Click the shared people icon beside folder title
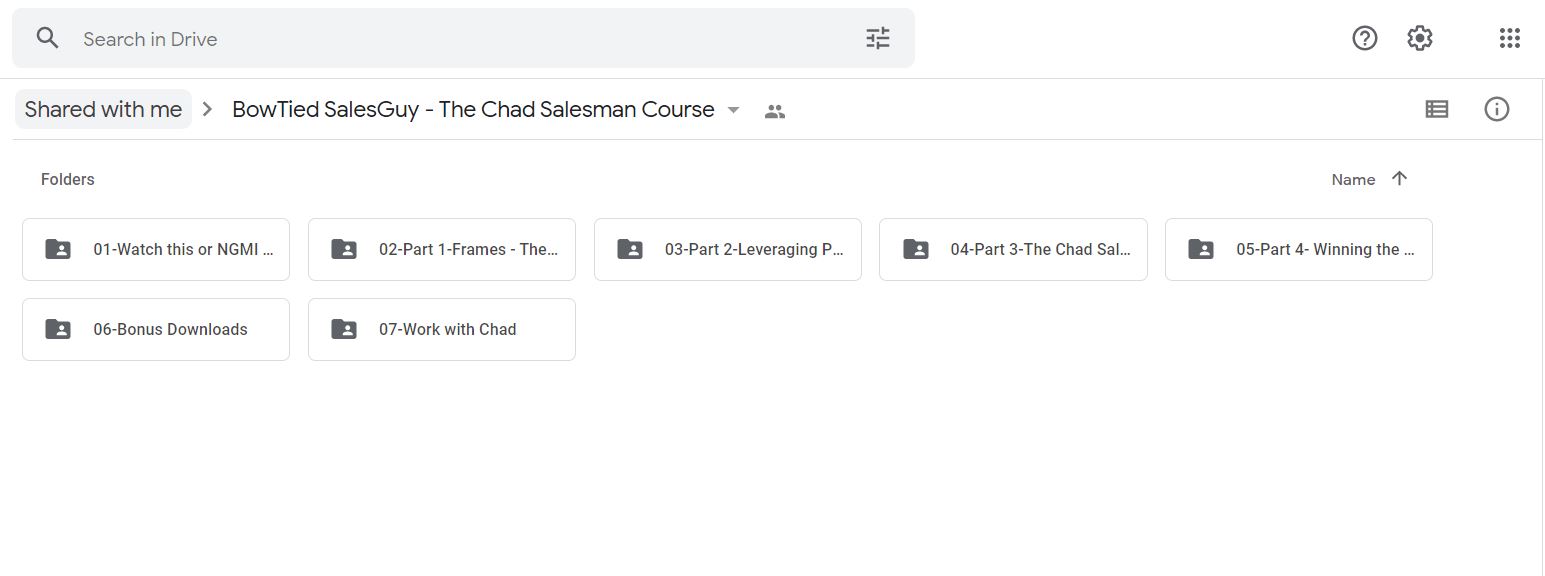 pyautogui.click(x=774, y=111)
